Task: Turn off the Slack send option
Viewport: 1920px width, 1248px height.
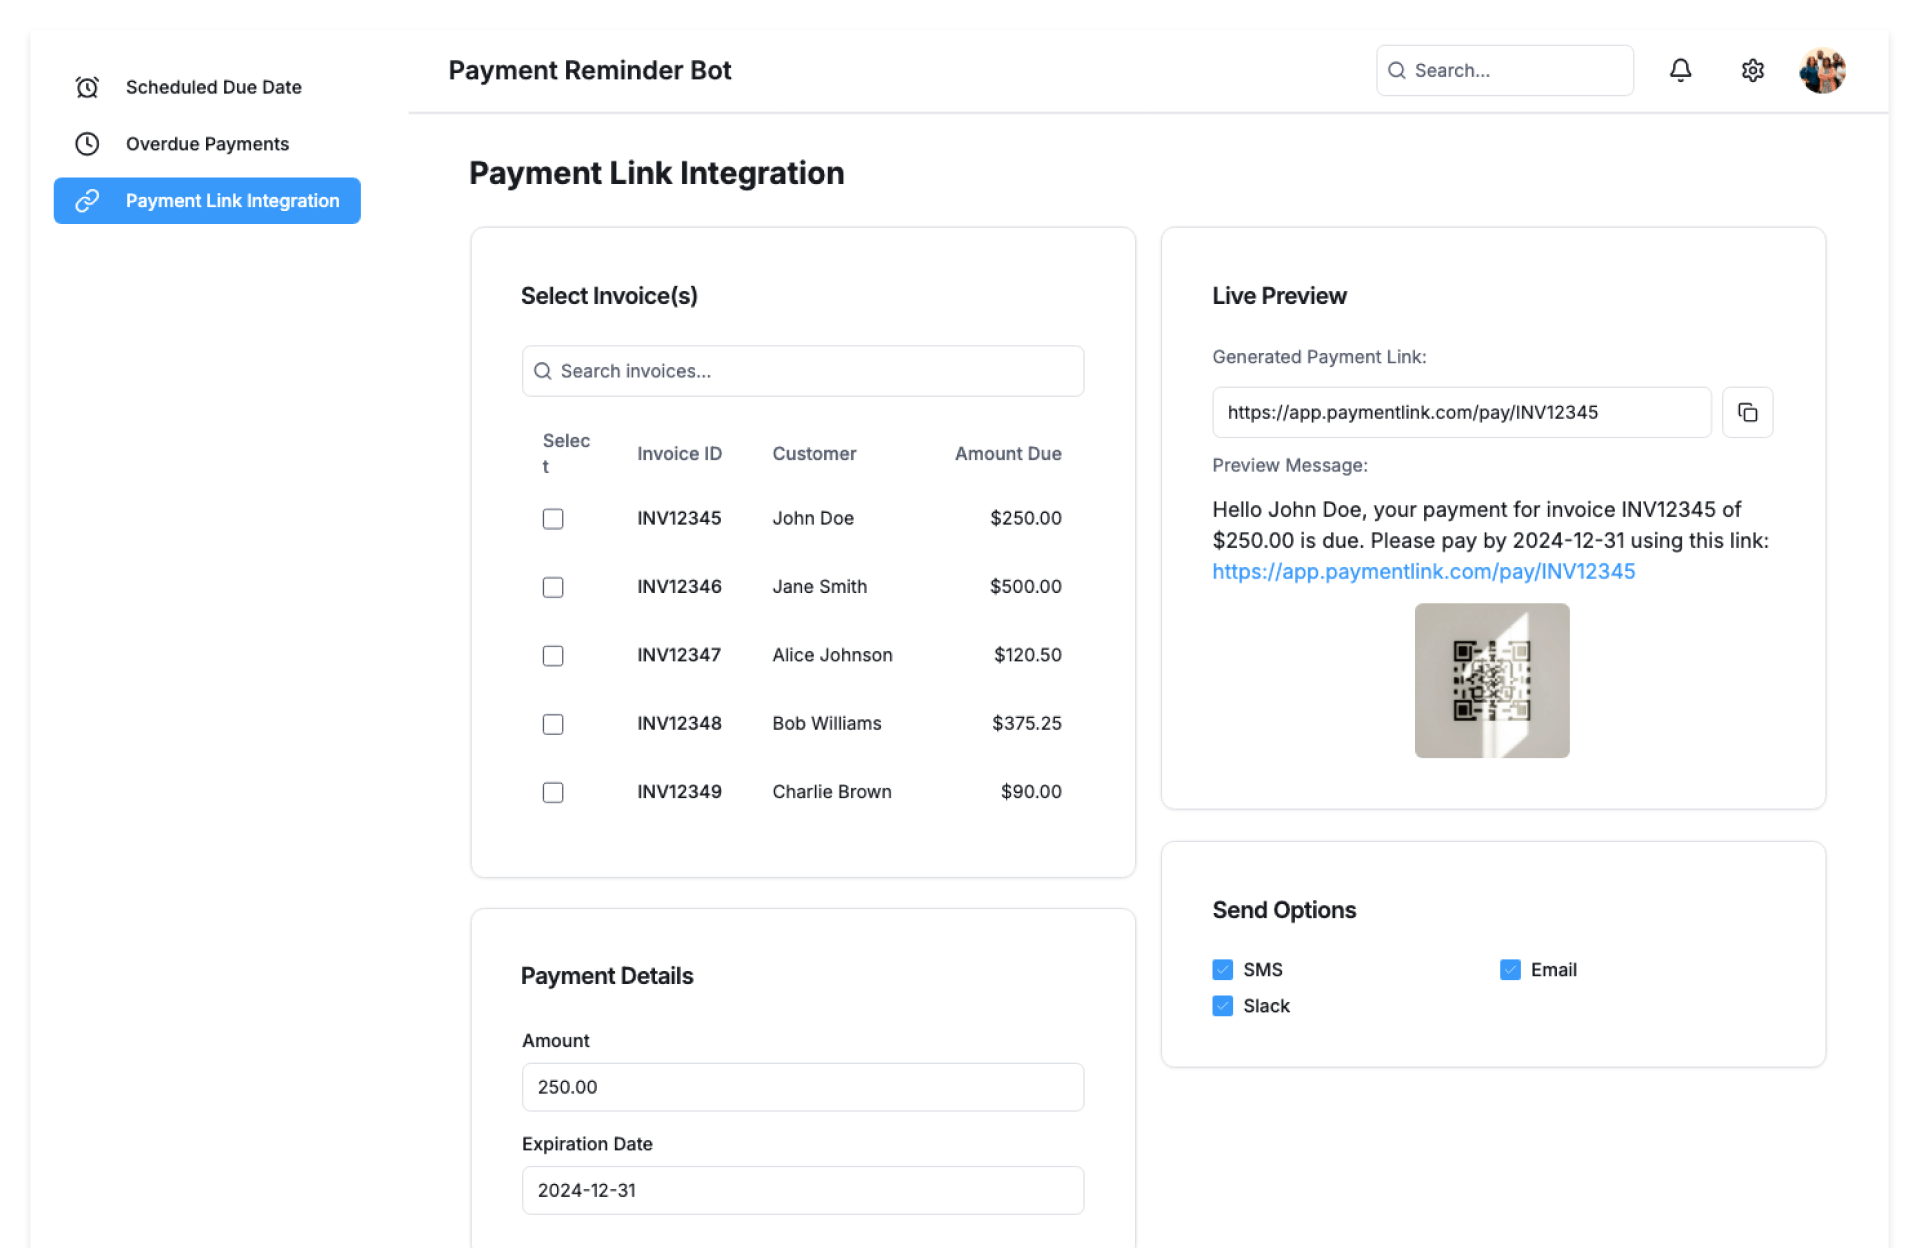Action: pyautogui.click(x=1222, y=1006)
